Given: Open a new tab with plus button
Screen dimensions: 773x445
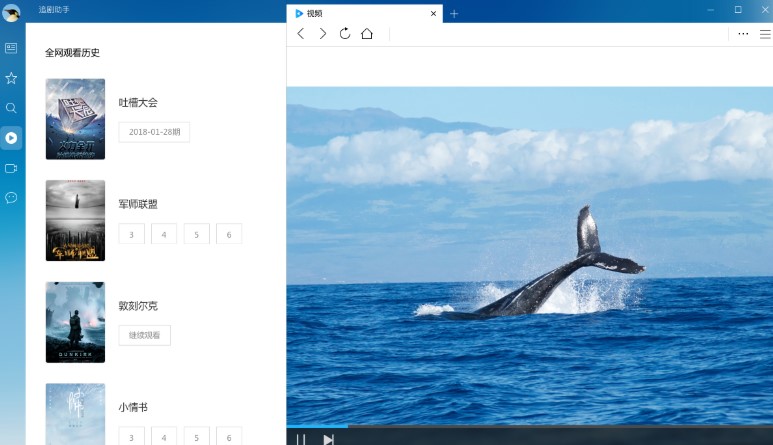Looking at the screenshot, I should [x=454, y=14].
